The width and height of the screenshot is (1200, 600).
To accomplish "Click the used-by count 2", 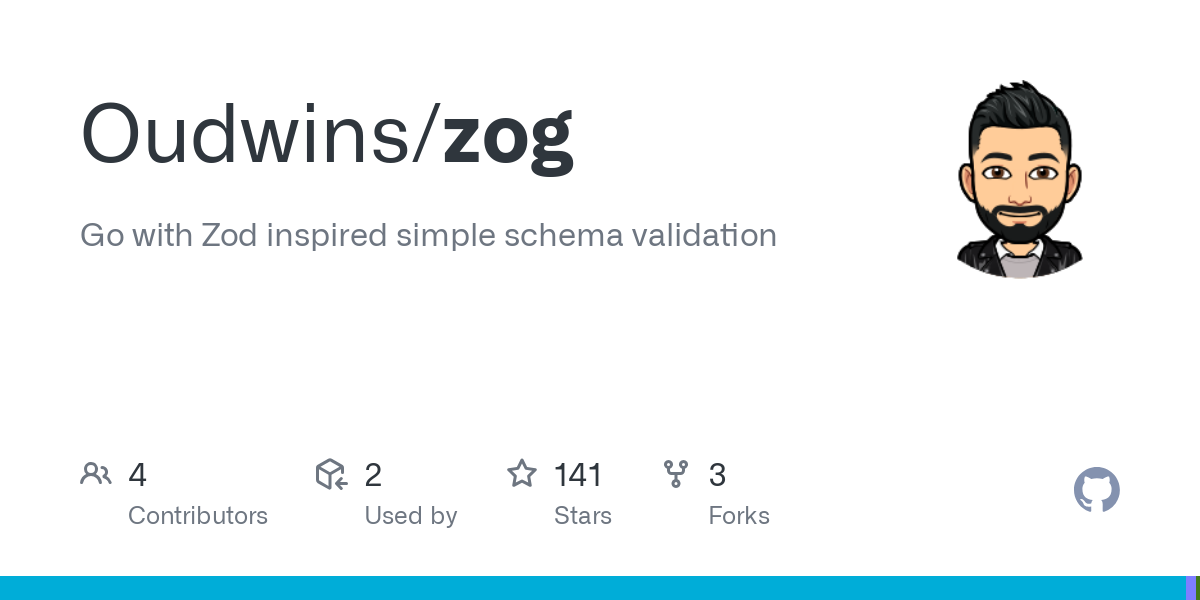I will pyautogui.click(x=373, y=475).
